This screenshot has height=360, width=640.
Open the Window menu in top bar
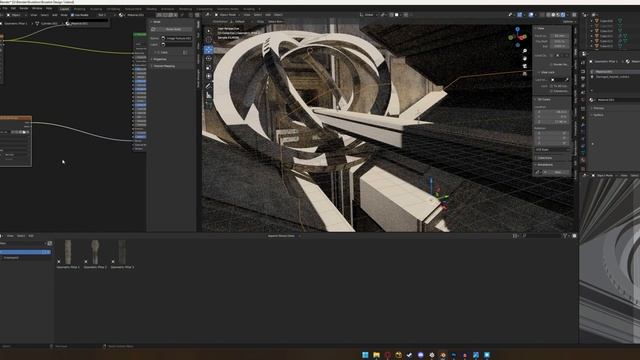[x=37, y=8]
